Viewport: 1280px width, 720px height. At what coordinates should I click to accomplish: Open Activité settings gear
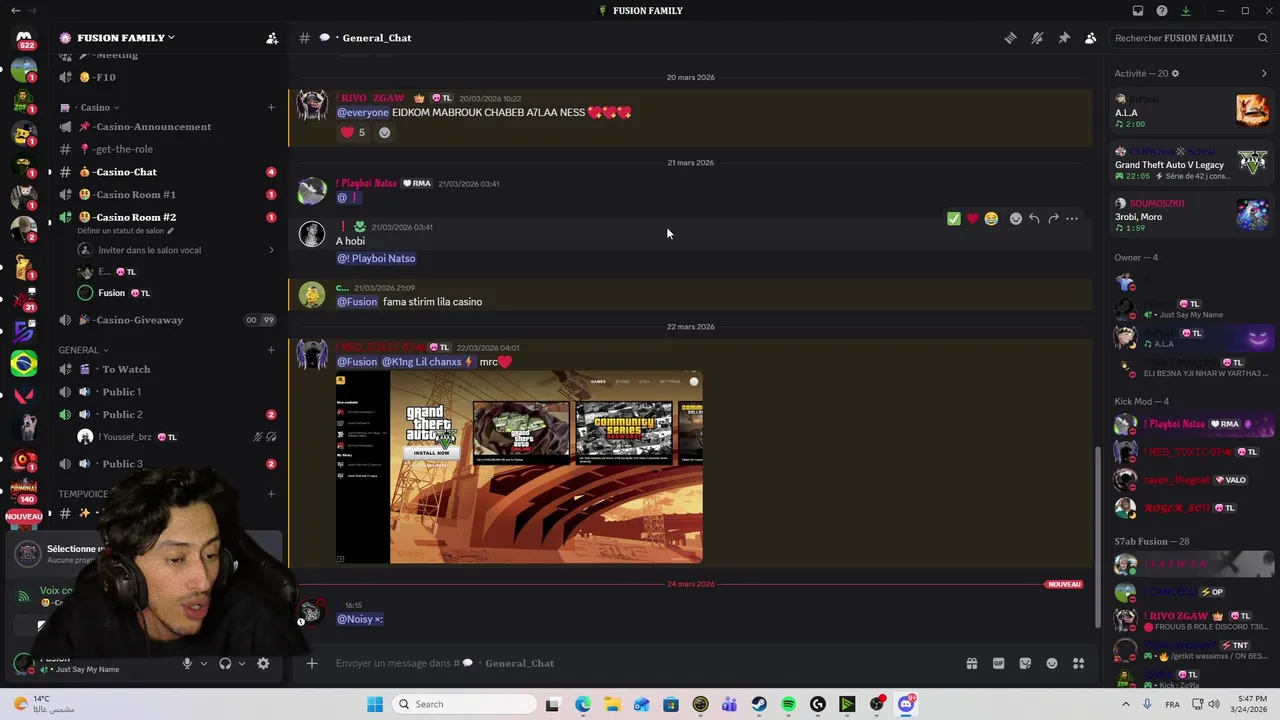pyautogui.click(x=1175, y=73)
